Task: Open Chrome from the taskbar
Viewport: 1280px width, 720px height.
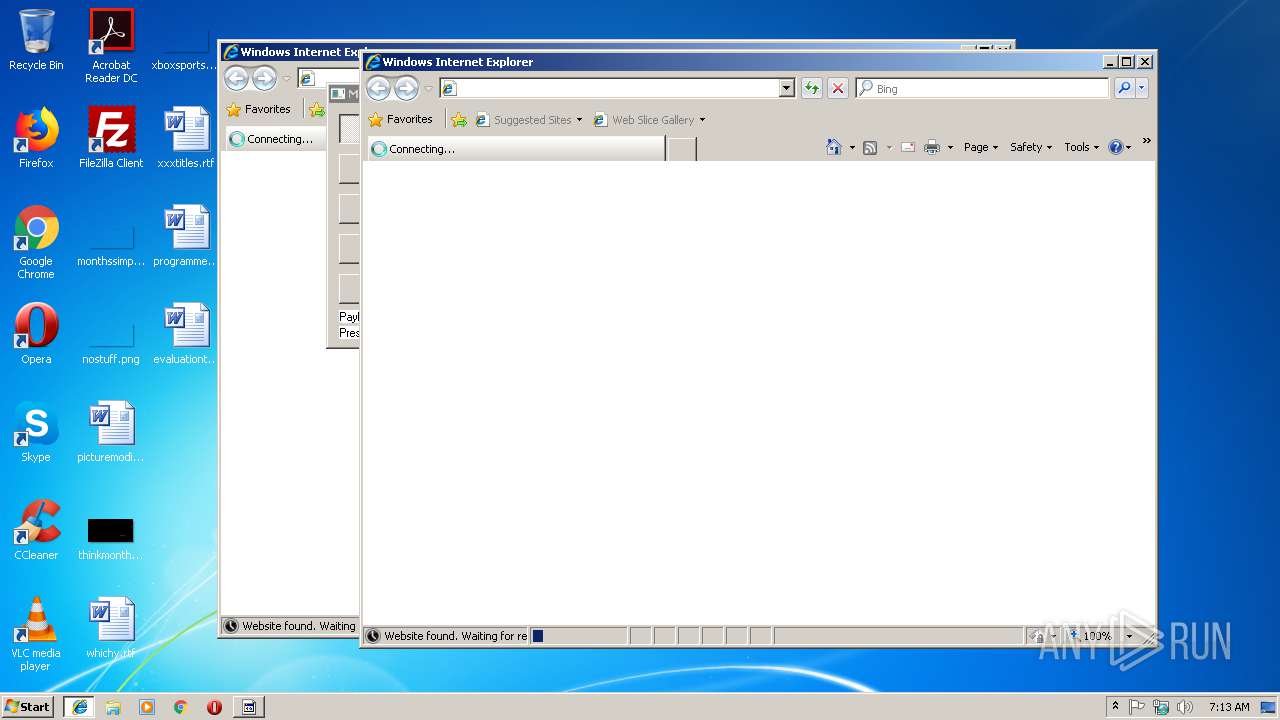Action: pyautogui.click(x=180, y=706)
